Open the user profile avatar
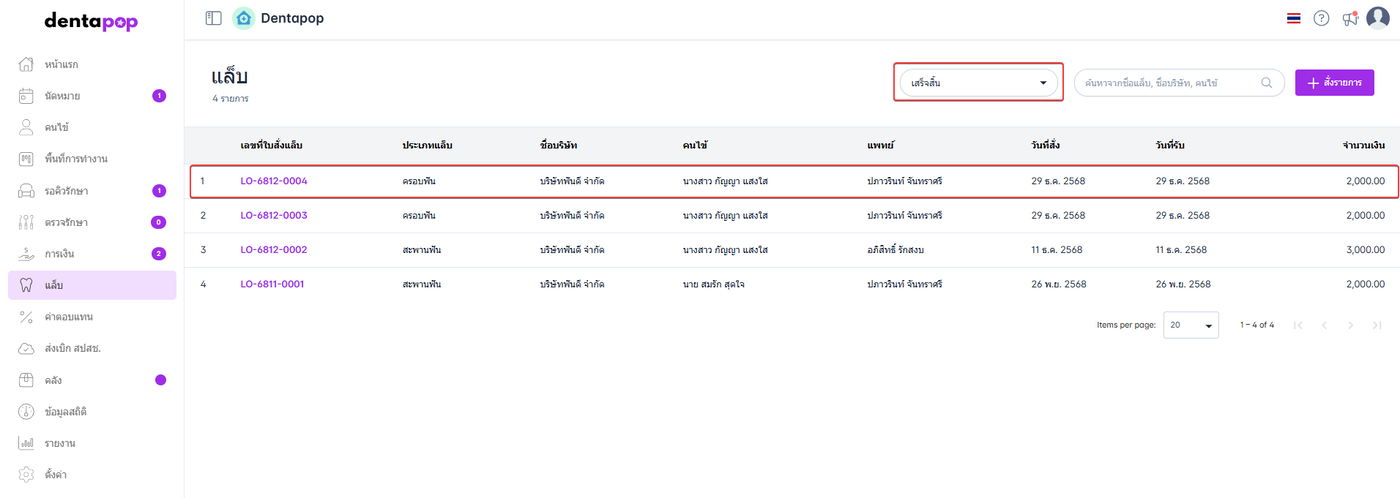The image size is (1400, 498). point(1378,18)
